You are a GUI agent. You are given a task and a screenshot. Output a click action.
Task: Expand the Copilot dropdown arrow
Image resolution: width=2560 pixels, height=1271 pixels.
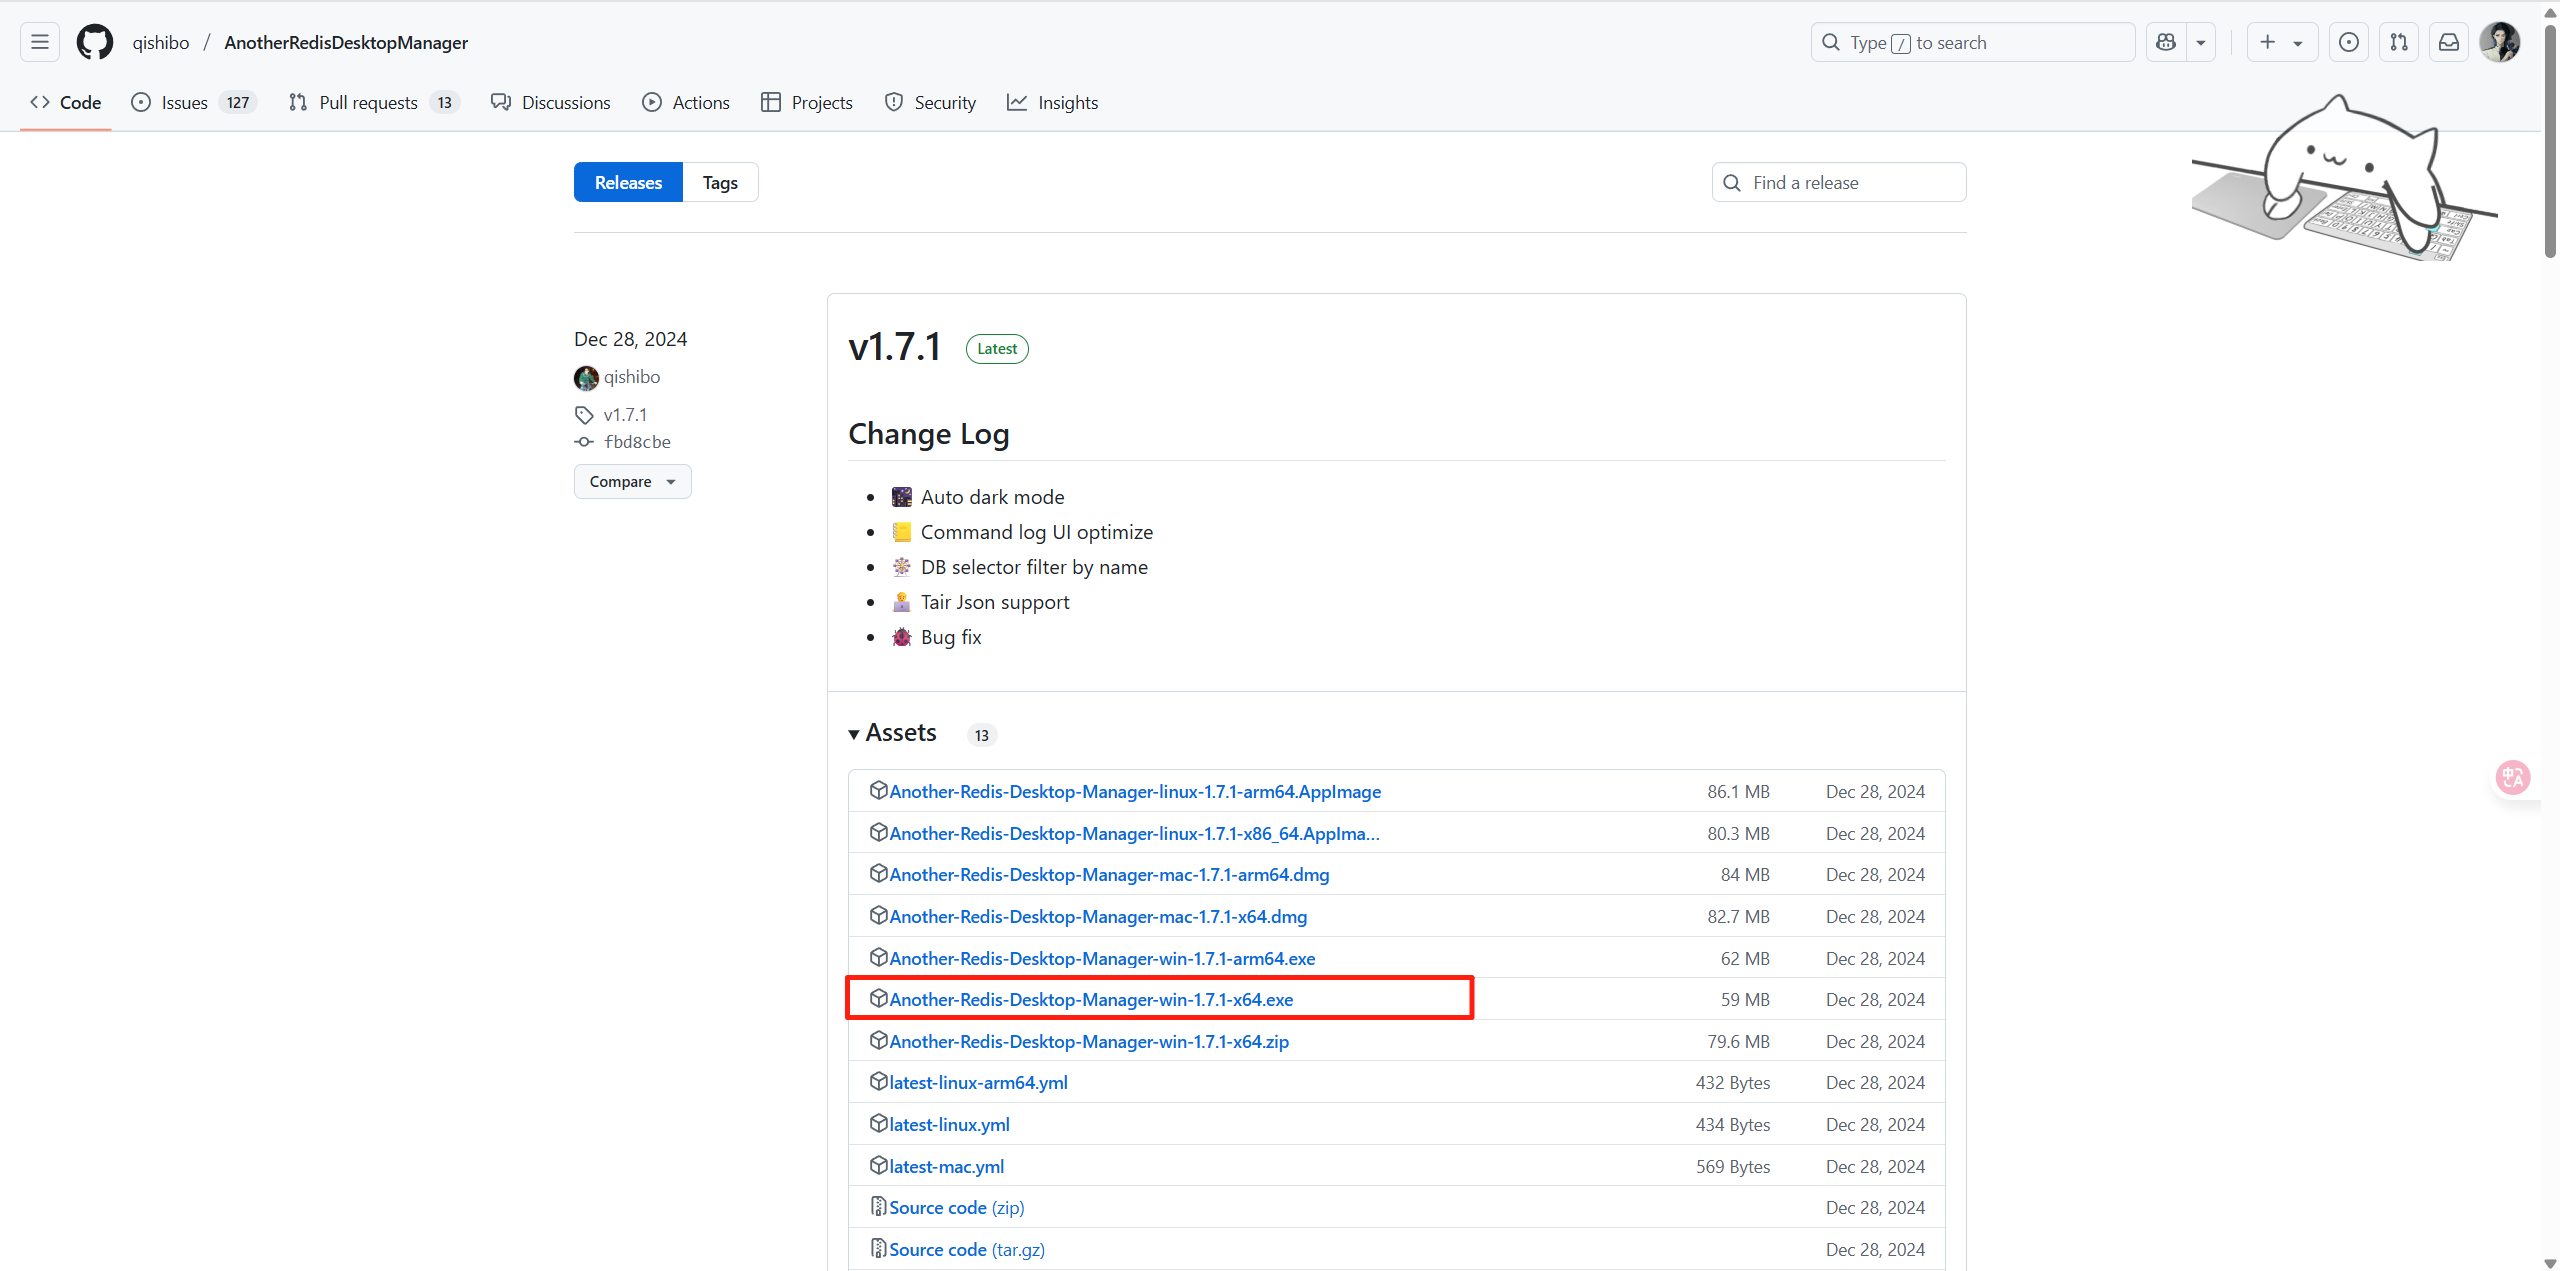click(2201, 42)
